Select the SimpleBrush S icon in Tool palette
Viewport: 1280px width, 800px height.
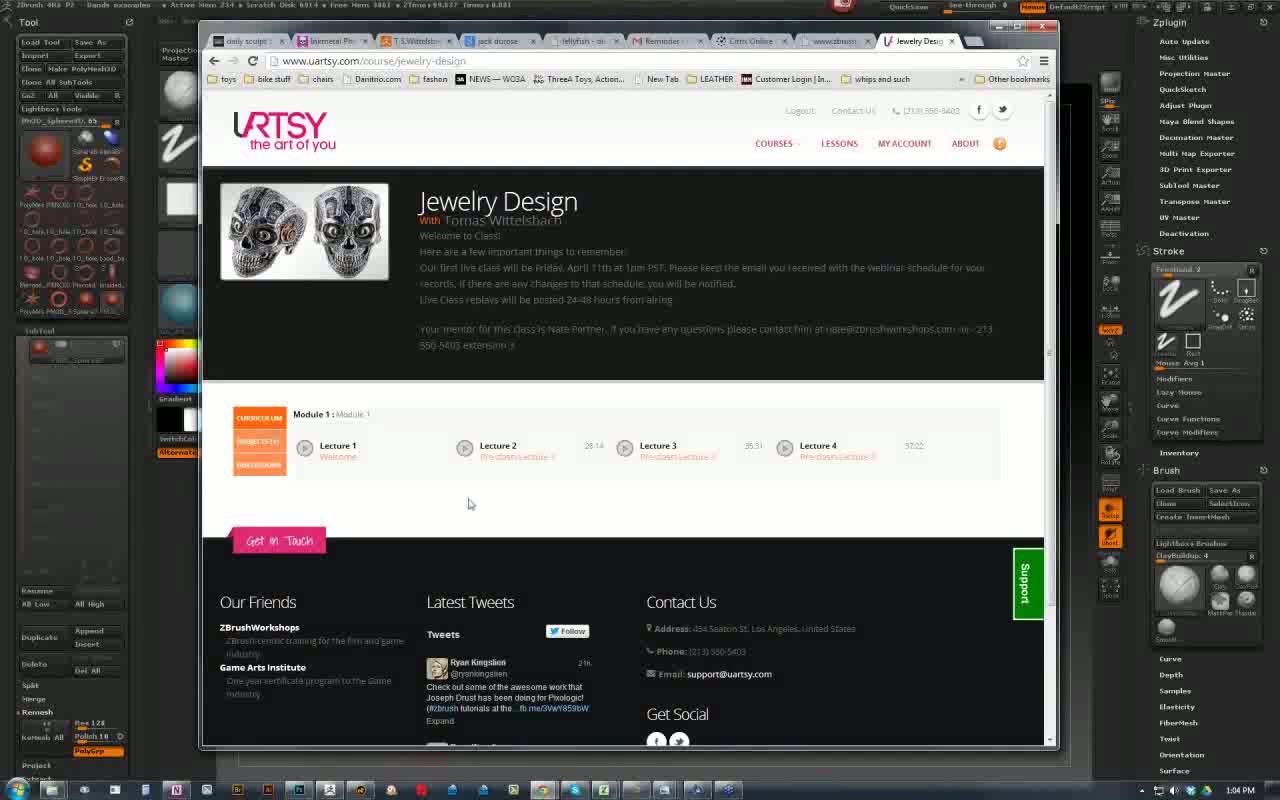85,166
